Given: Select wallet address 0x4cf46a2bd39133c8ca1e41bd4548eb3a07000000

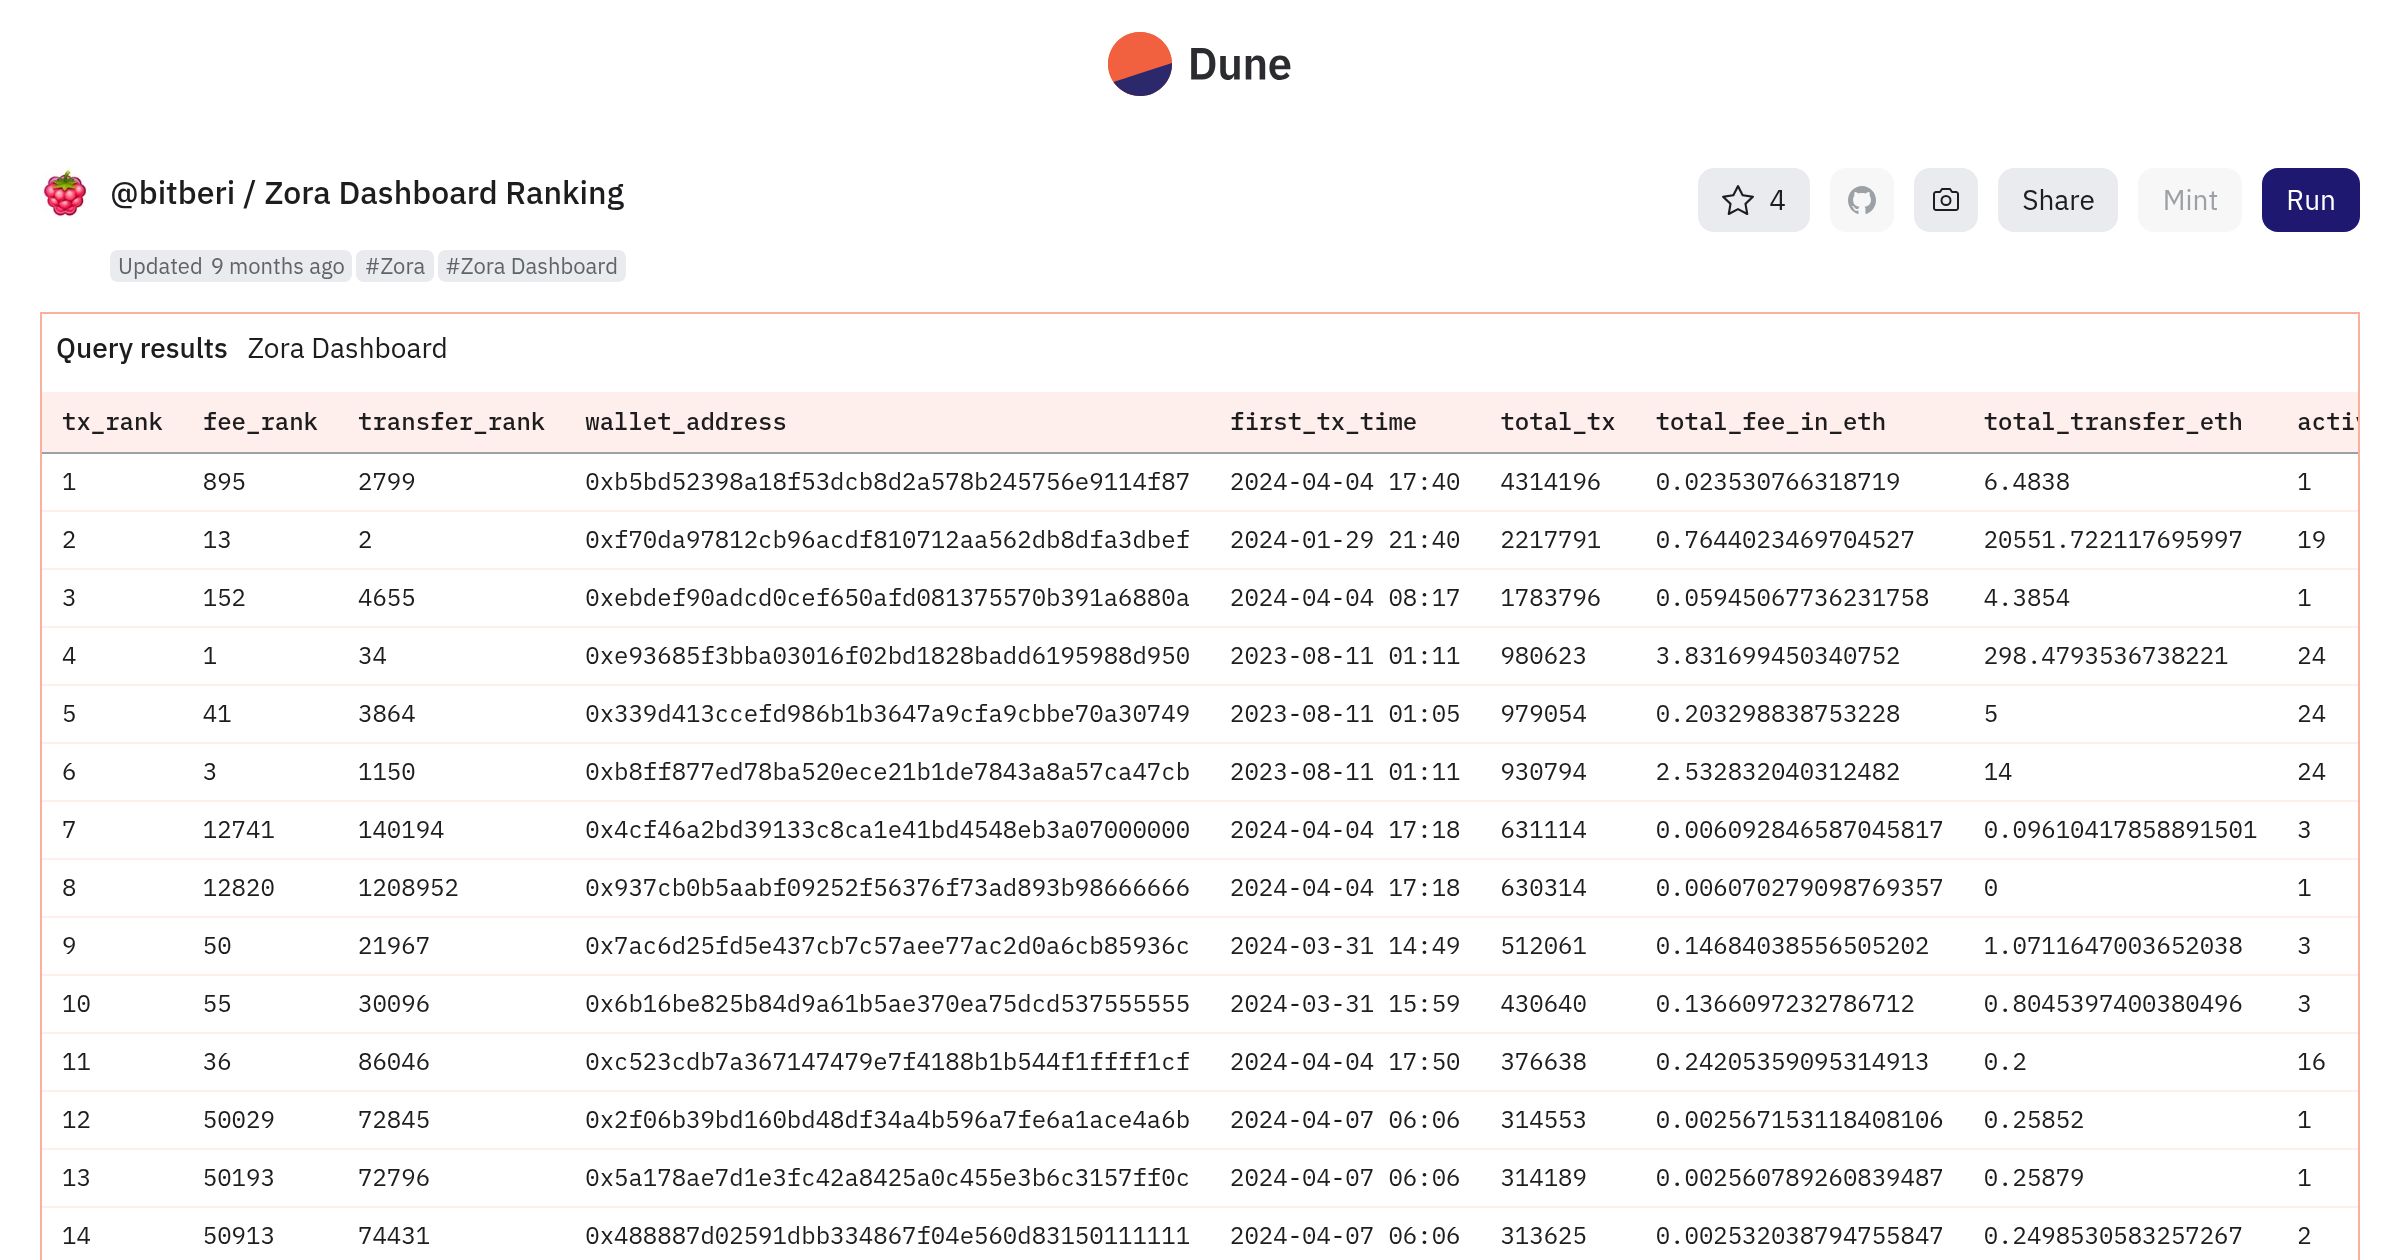Looking at the screenshot, I should [x=887, y=830].
